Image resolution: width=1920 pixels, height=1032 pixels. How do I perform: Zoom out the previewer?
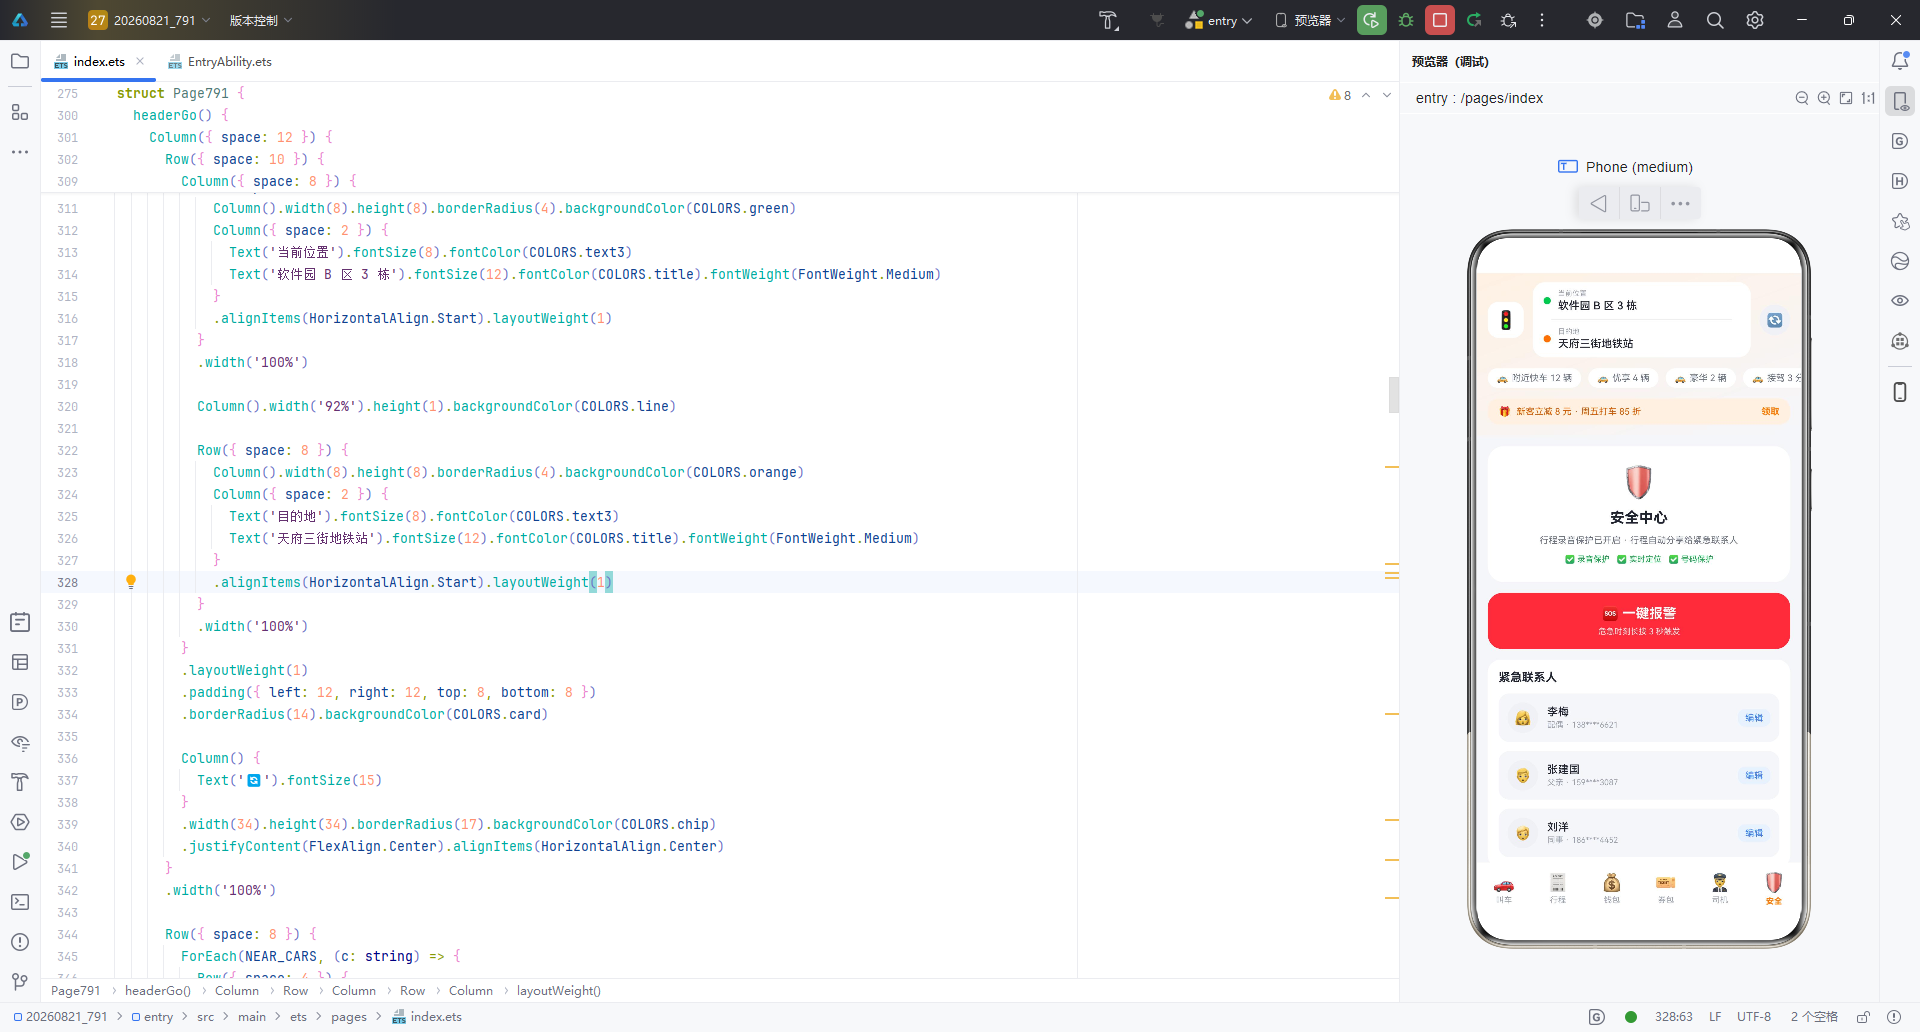(x=1802, y=98)
